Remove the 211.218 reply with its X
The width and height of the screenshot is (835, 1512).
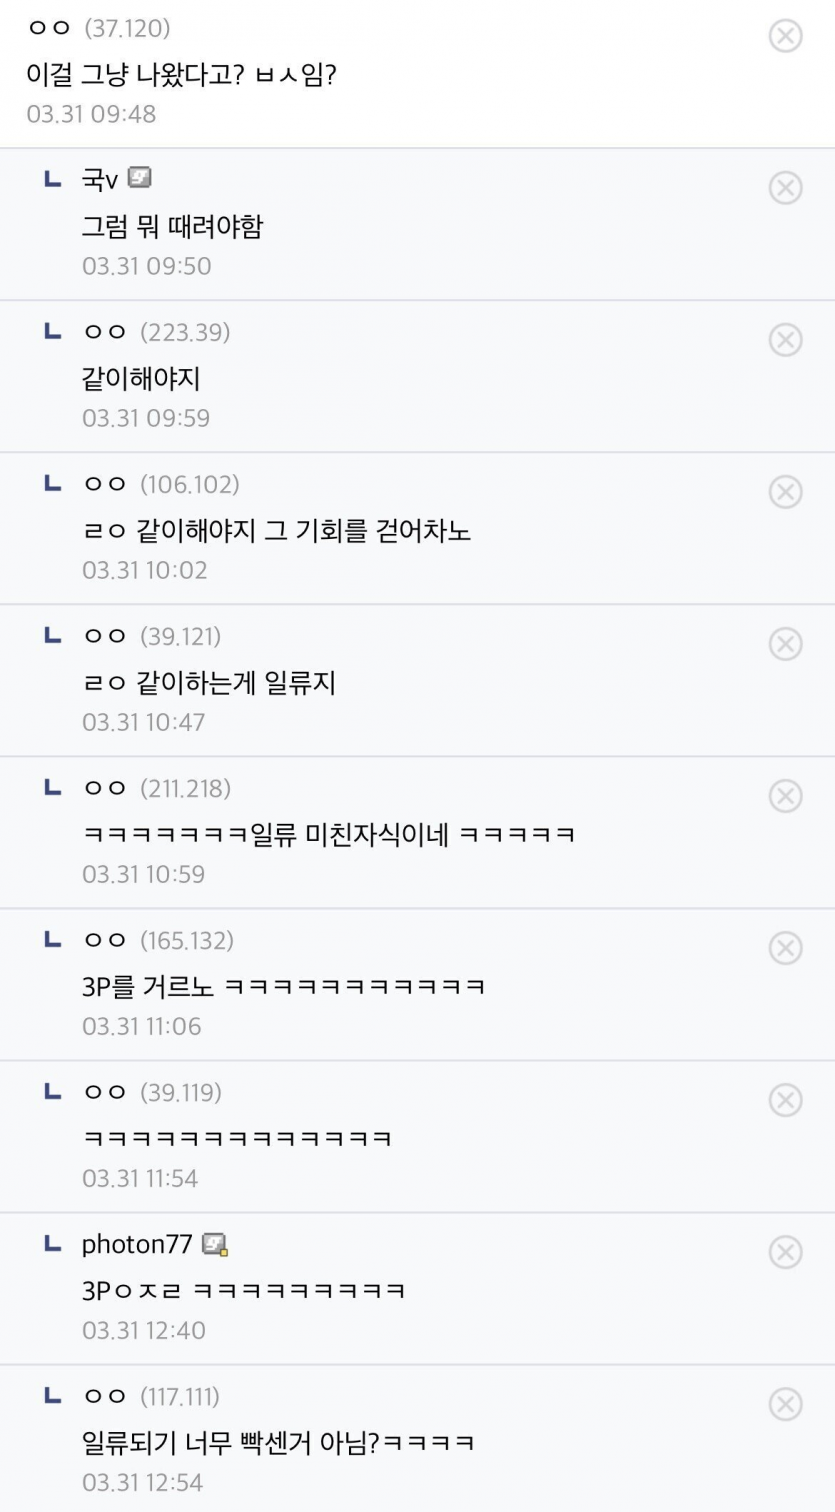pos(785,796)
